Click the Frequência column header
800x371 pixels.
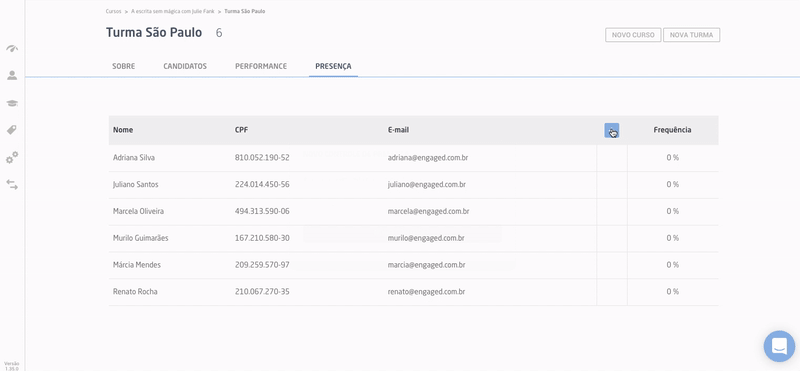click(672, 130)
